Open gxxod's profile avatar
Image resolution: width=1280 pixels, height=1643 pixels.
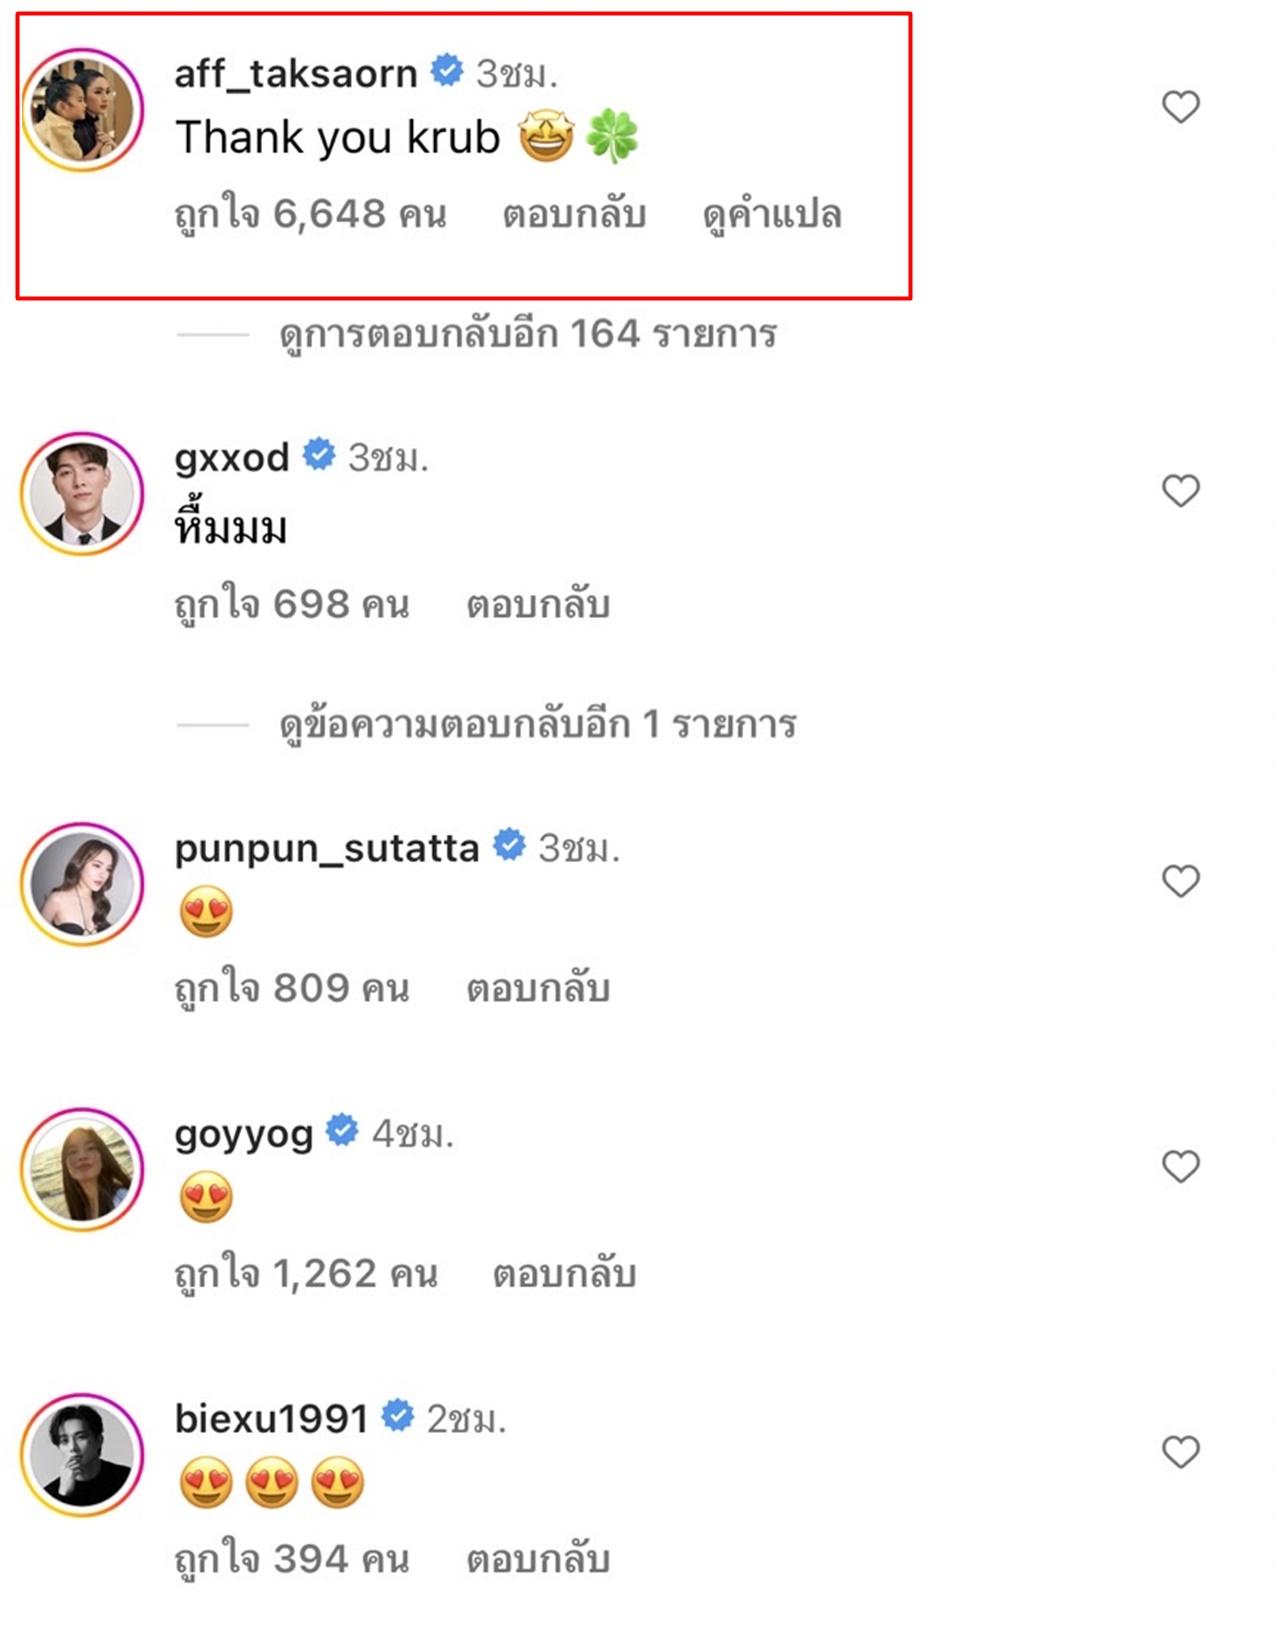pos(83,494)
